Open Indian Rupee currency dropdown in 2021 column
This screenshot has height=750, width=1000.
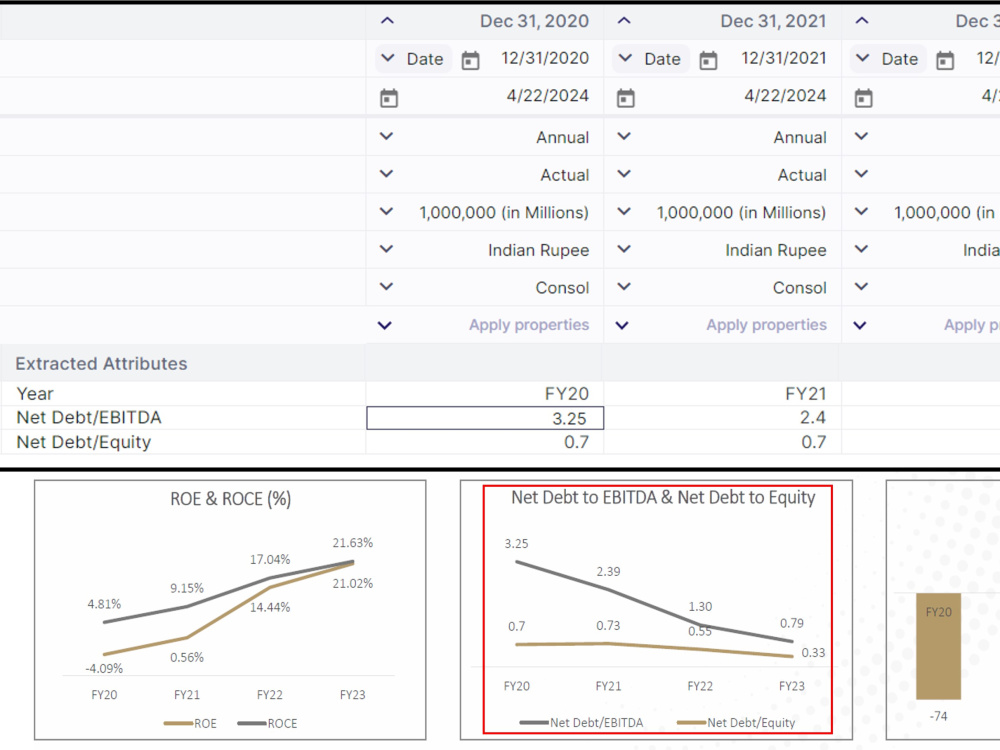pyautogui.click(x=624, y=249)
